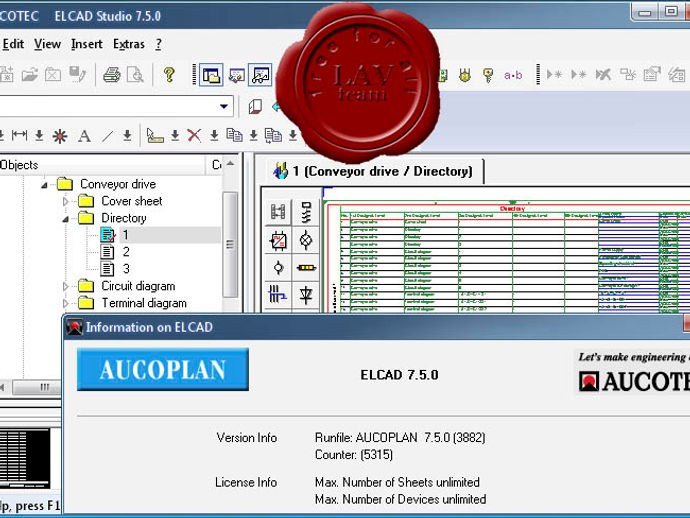Click the printer icon to print
Screen dimensions: 690x518
pyautogui.click(x=112, y=75)
